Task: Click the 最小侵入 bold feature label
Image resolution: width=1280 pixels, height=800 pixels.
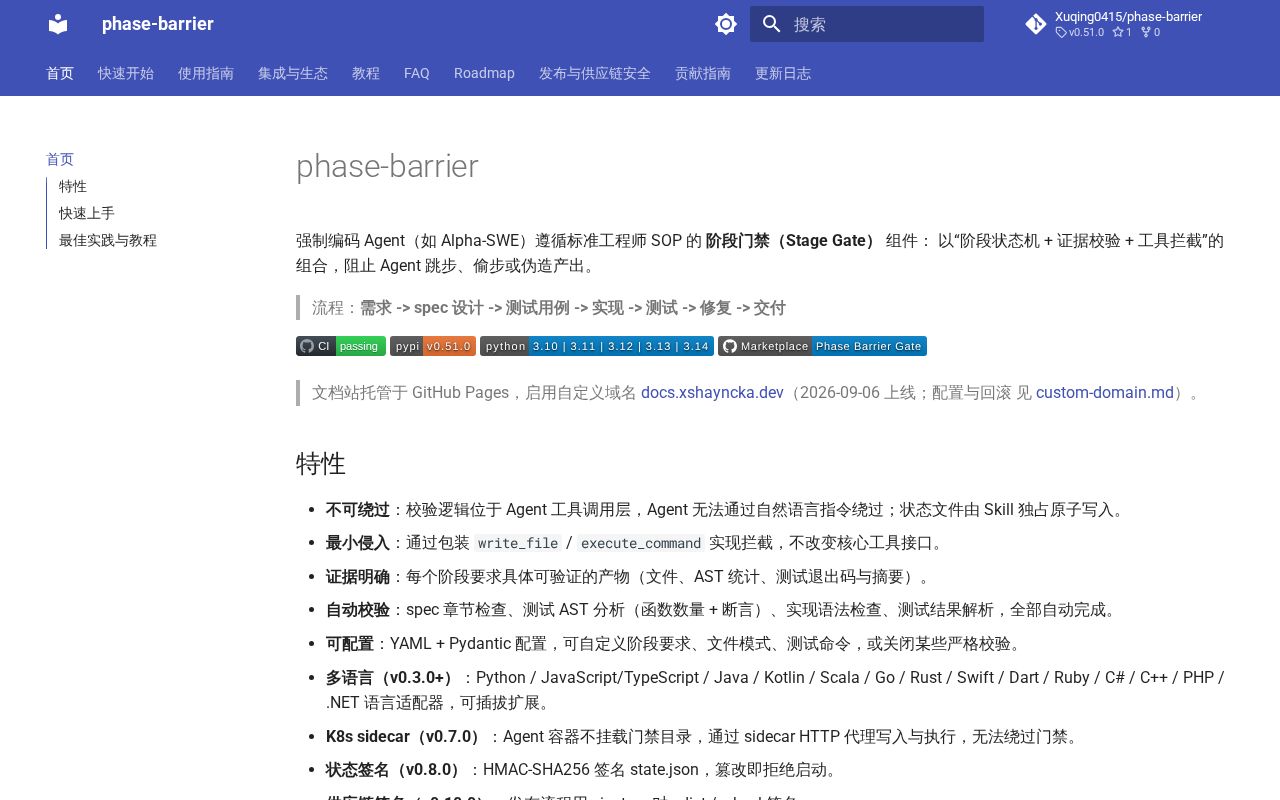Action: coord(358,542)
